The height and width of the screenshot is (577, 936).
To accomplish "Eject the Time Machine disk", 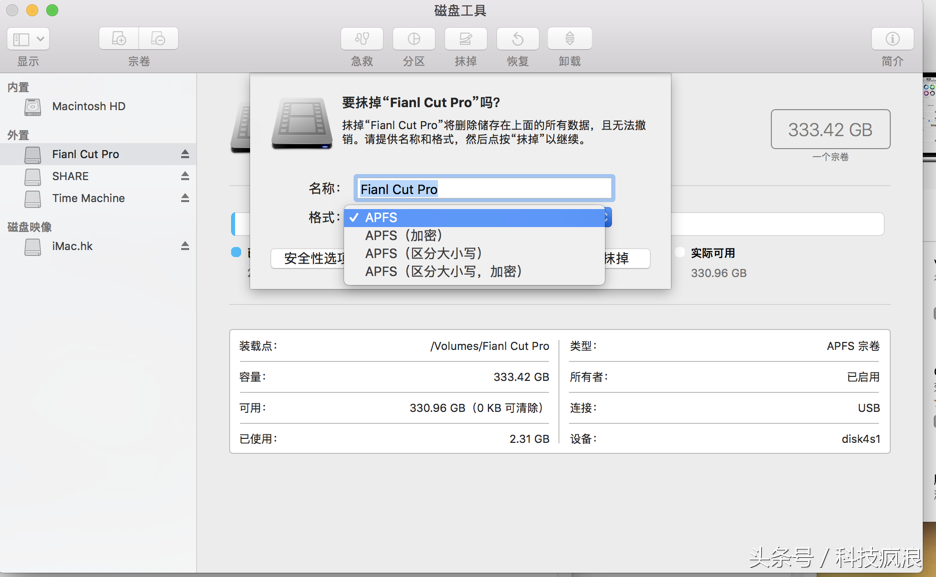I will pyautogui.click(x=185, y=198).
